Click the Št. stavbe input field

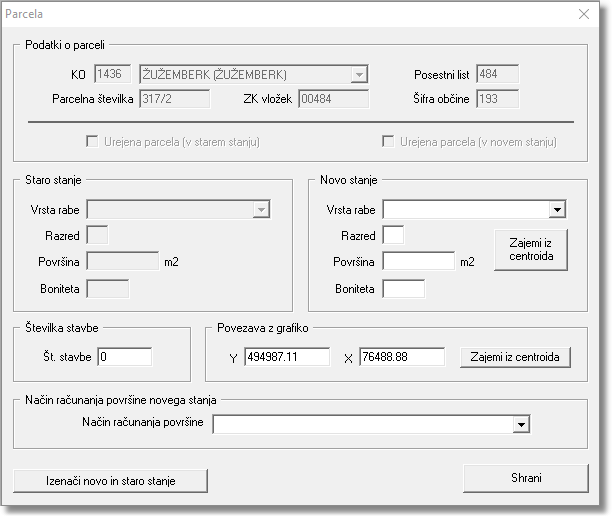pyautogui.click(x=125, y=357)
